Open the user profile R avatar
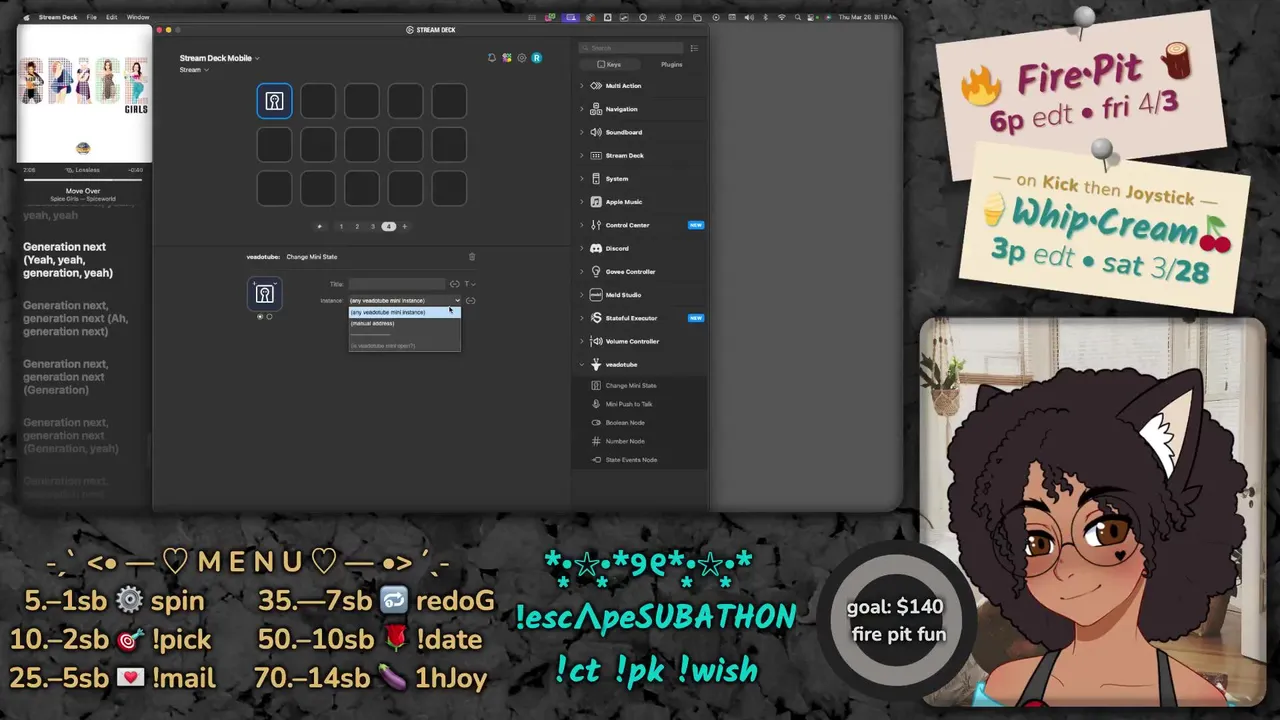The image size is (1280, 720). click(536, 58)
